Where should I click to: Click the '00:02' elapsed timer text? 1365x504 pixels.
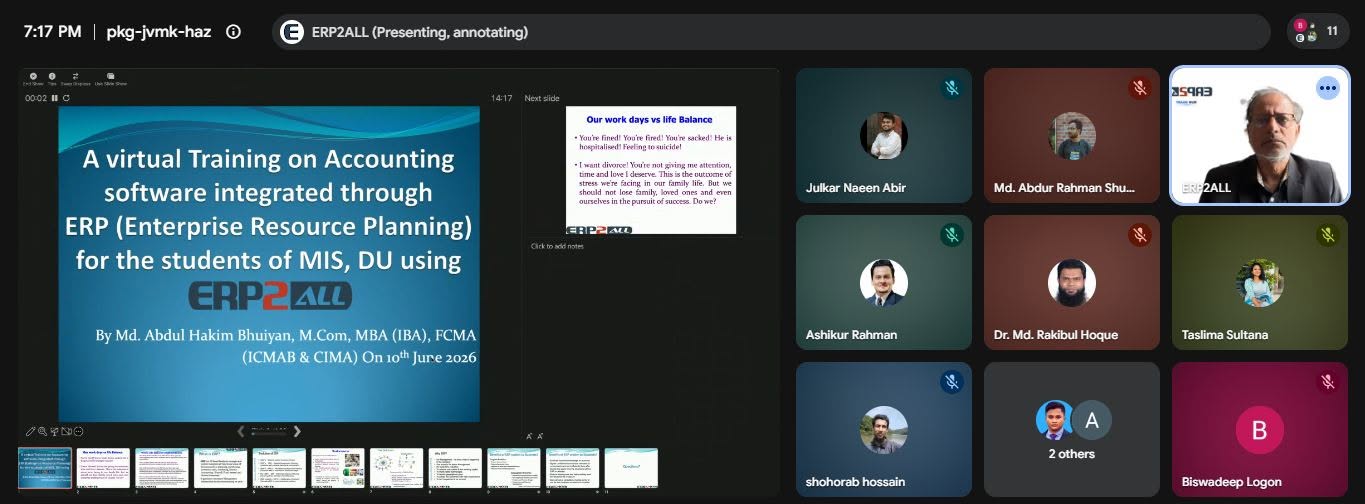click(36, 98)
